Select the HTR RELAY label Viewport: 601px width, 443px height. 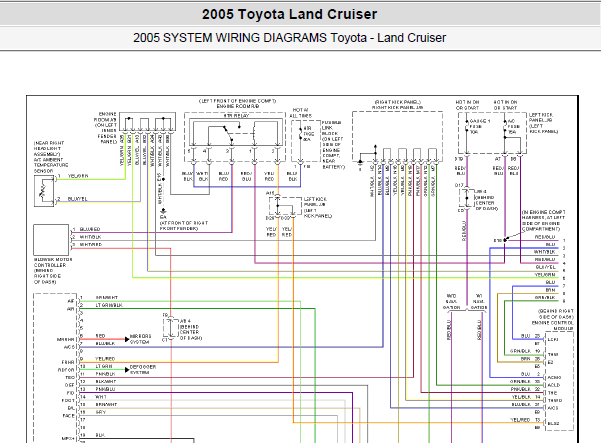[x=236, y=115]
